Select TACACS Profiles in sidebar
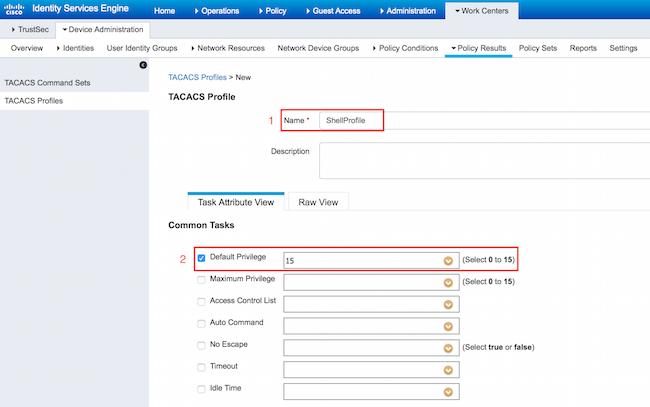This screenshot has width=650, height=407. (74, 101)
